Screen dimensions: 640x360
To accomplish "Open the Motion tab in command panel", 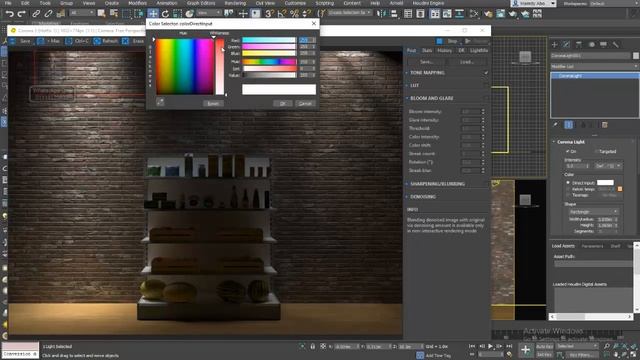I will click(591, 44).
